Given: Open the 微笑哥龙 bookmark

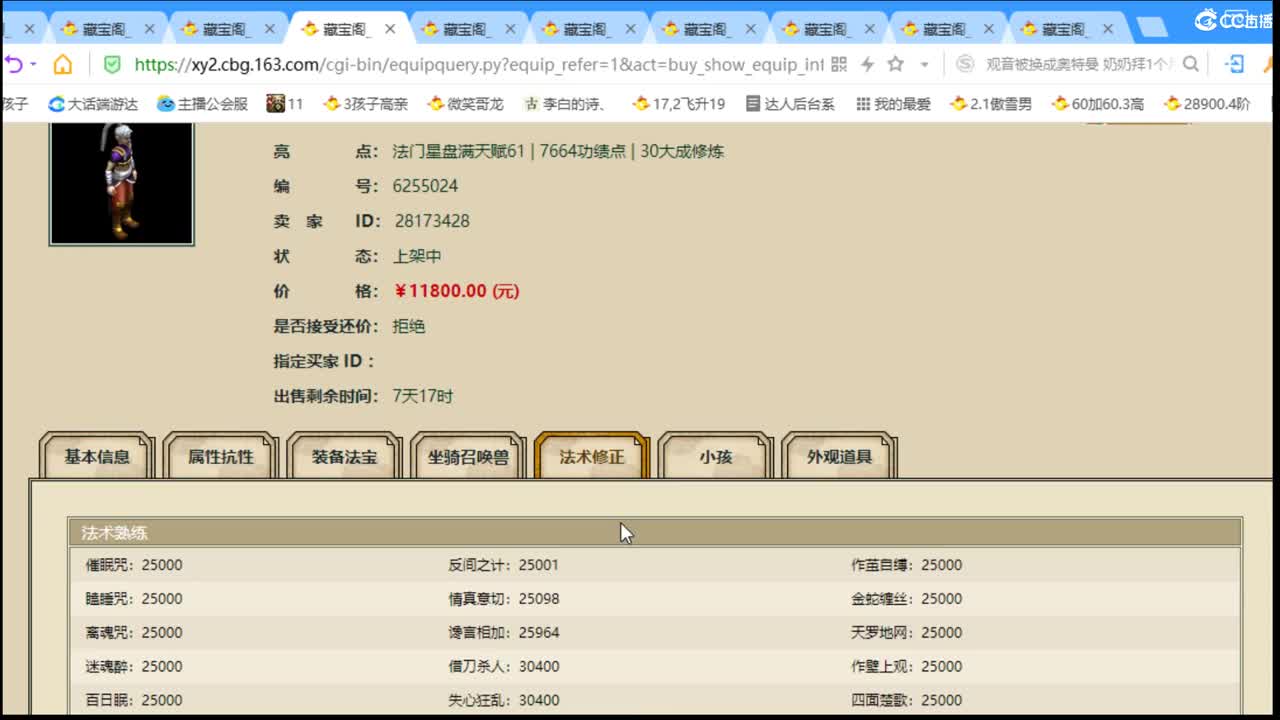Looking at the screenshot, I should coord(465,103).
